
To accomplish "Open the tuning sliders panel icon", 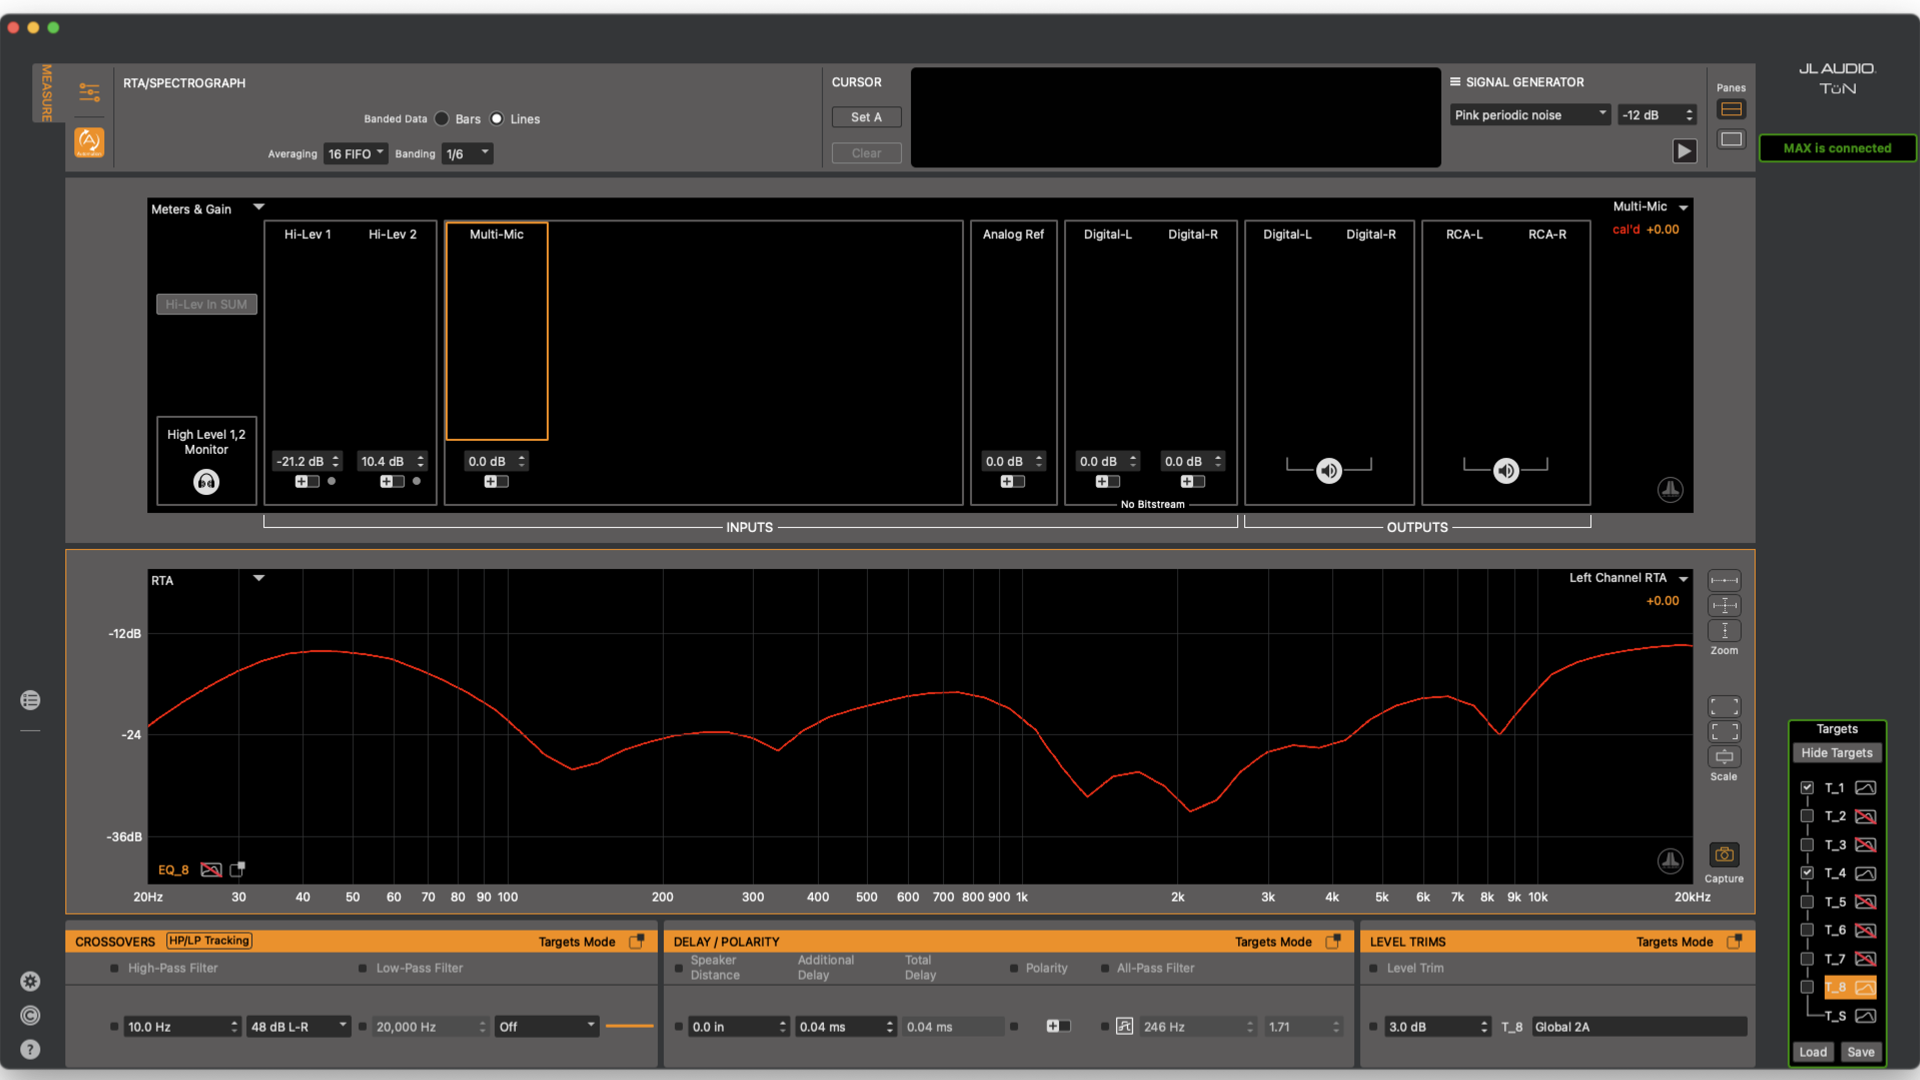I will pyautogui.click(x=89, y=93).
